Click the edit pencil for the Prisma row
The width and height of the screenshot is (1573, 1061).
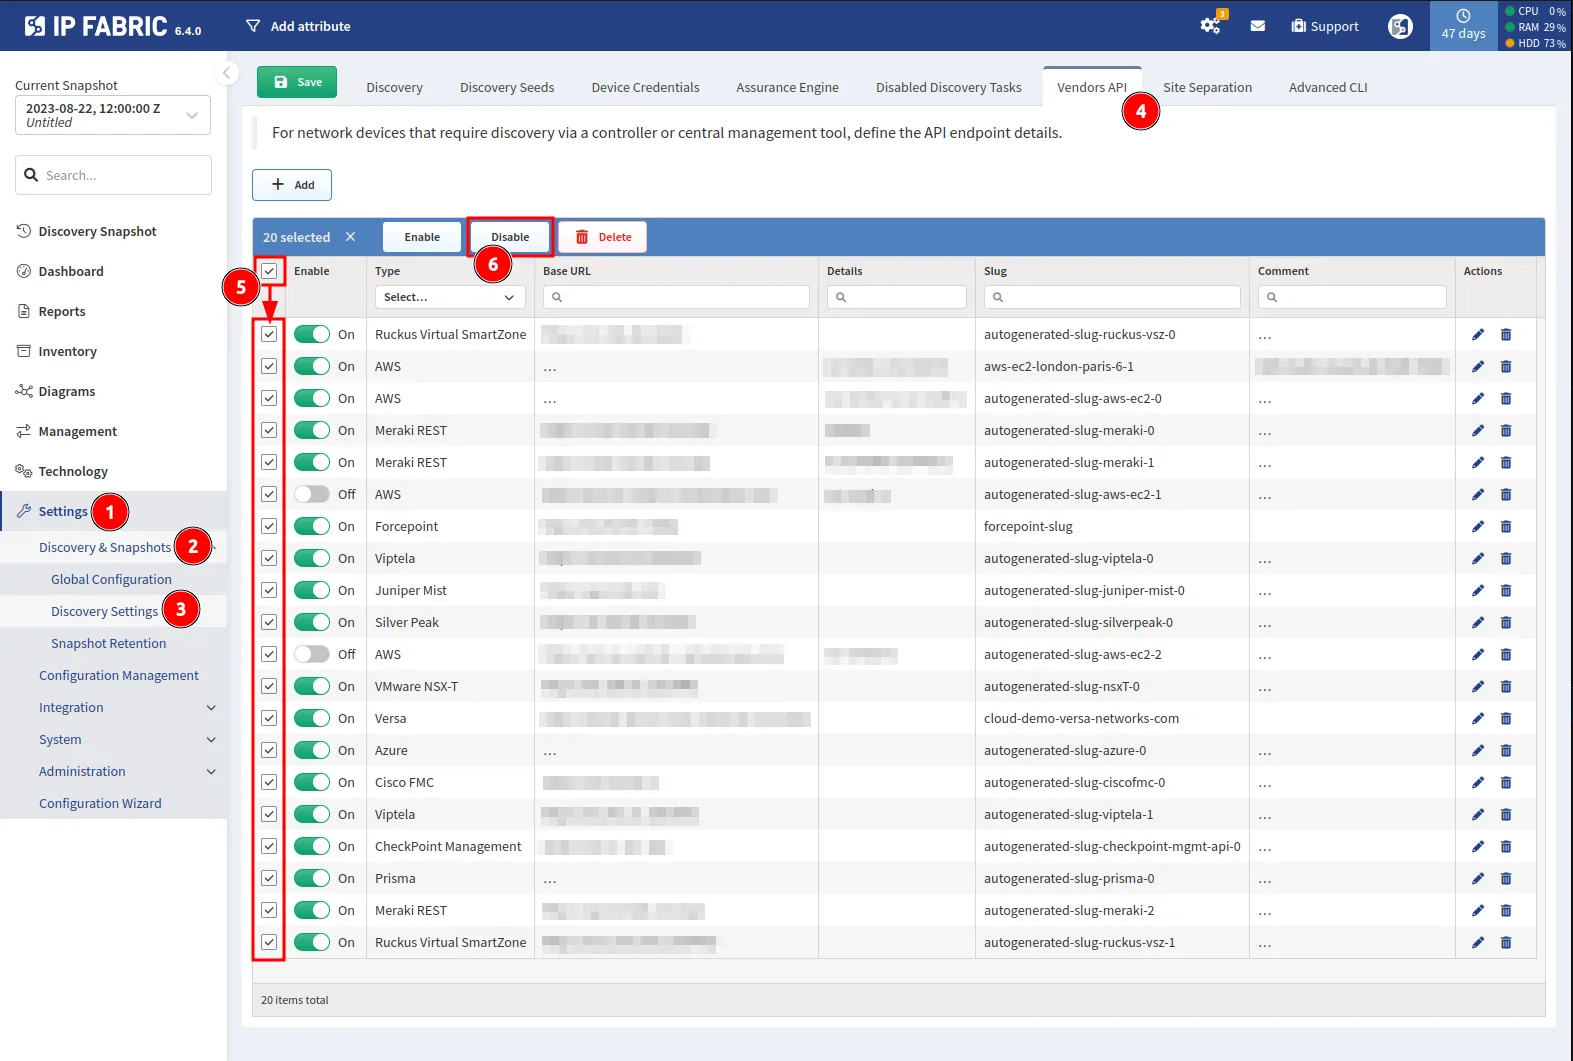1477,879
